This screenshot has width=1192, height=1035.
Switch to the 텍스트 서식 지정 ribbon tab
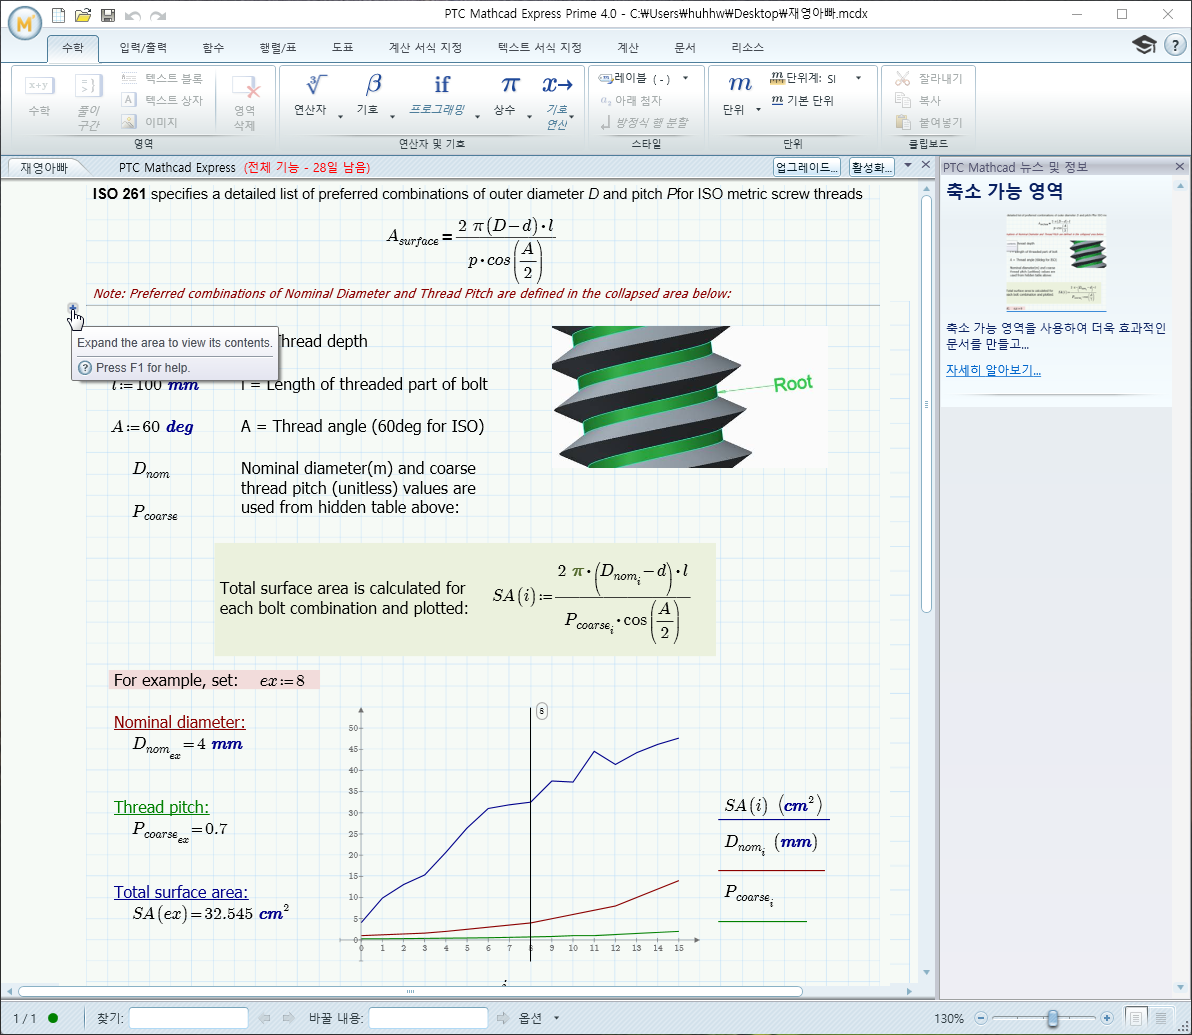pos(540,48)
